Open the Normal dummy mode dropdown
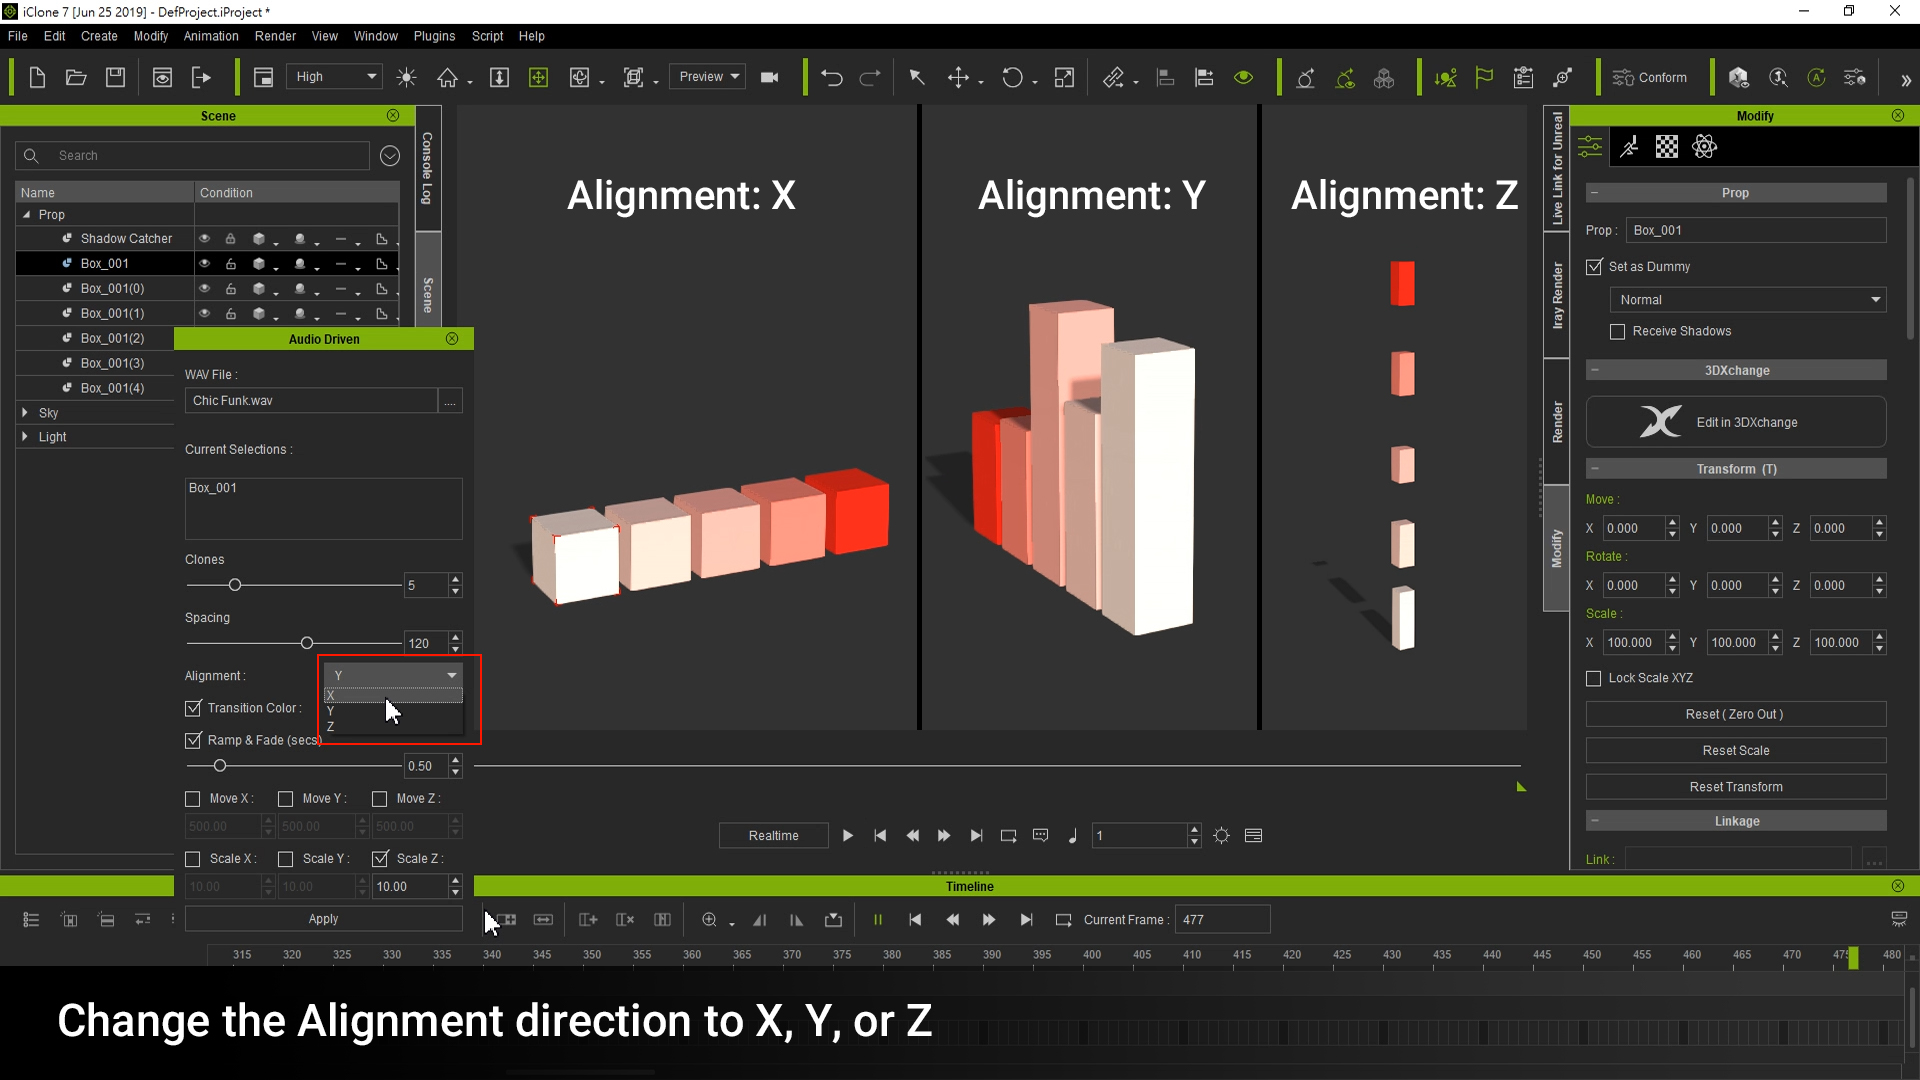 click(1747, 300)
